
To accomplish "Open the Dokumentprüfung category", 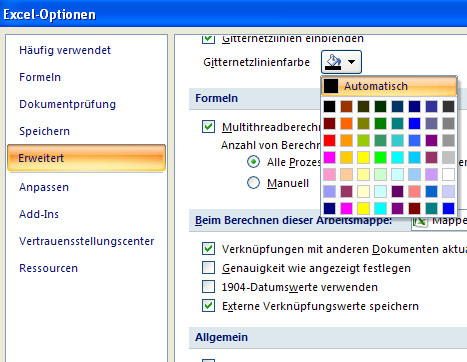I will point(67,104).
